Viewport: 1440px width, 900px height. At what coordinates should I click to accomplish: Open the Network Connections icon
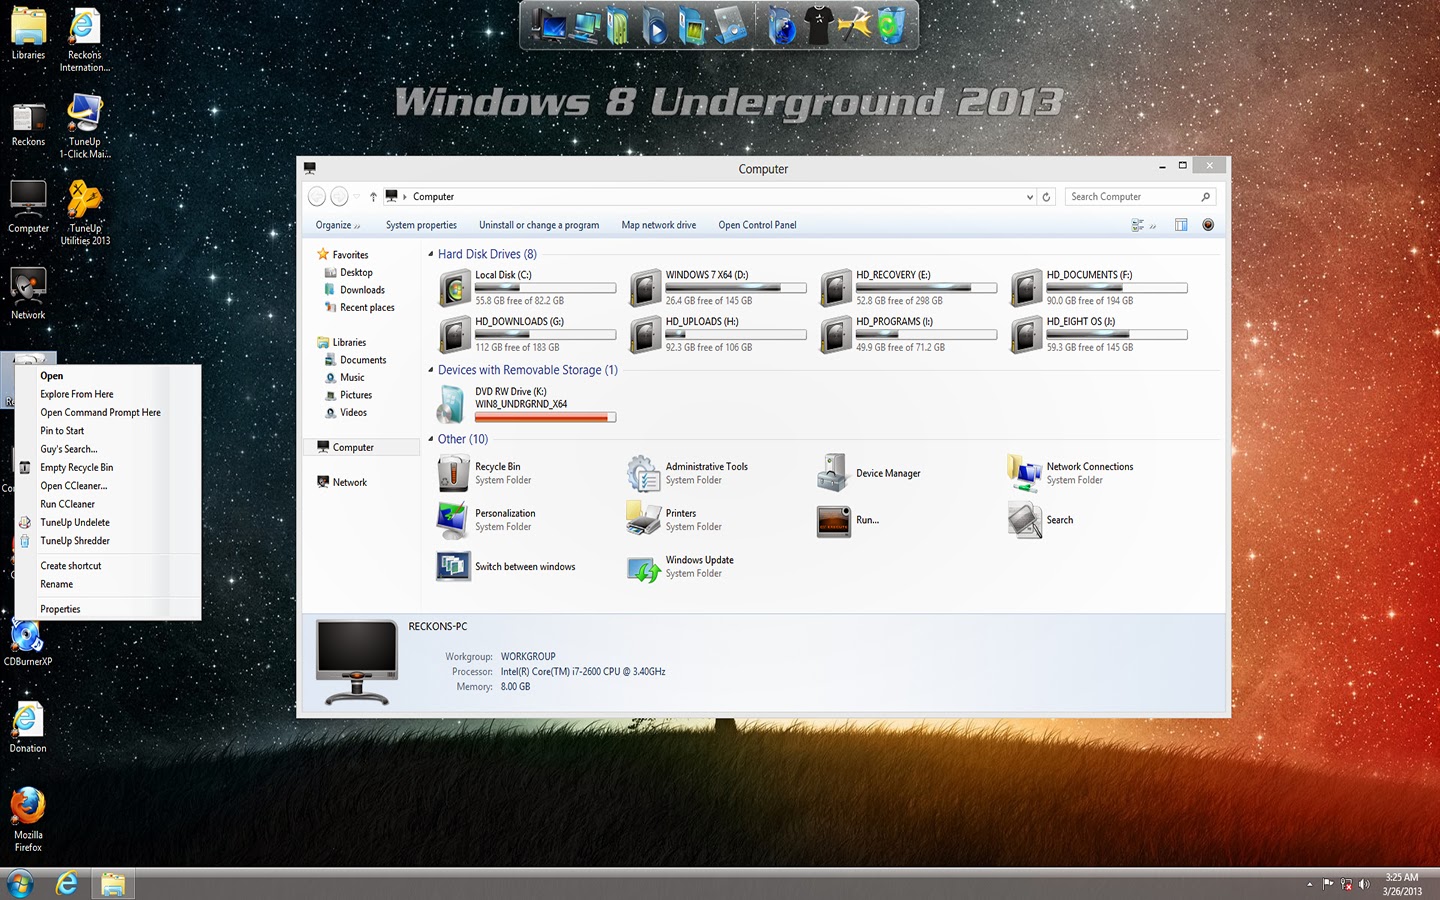(1025, 473)
